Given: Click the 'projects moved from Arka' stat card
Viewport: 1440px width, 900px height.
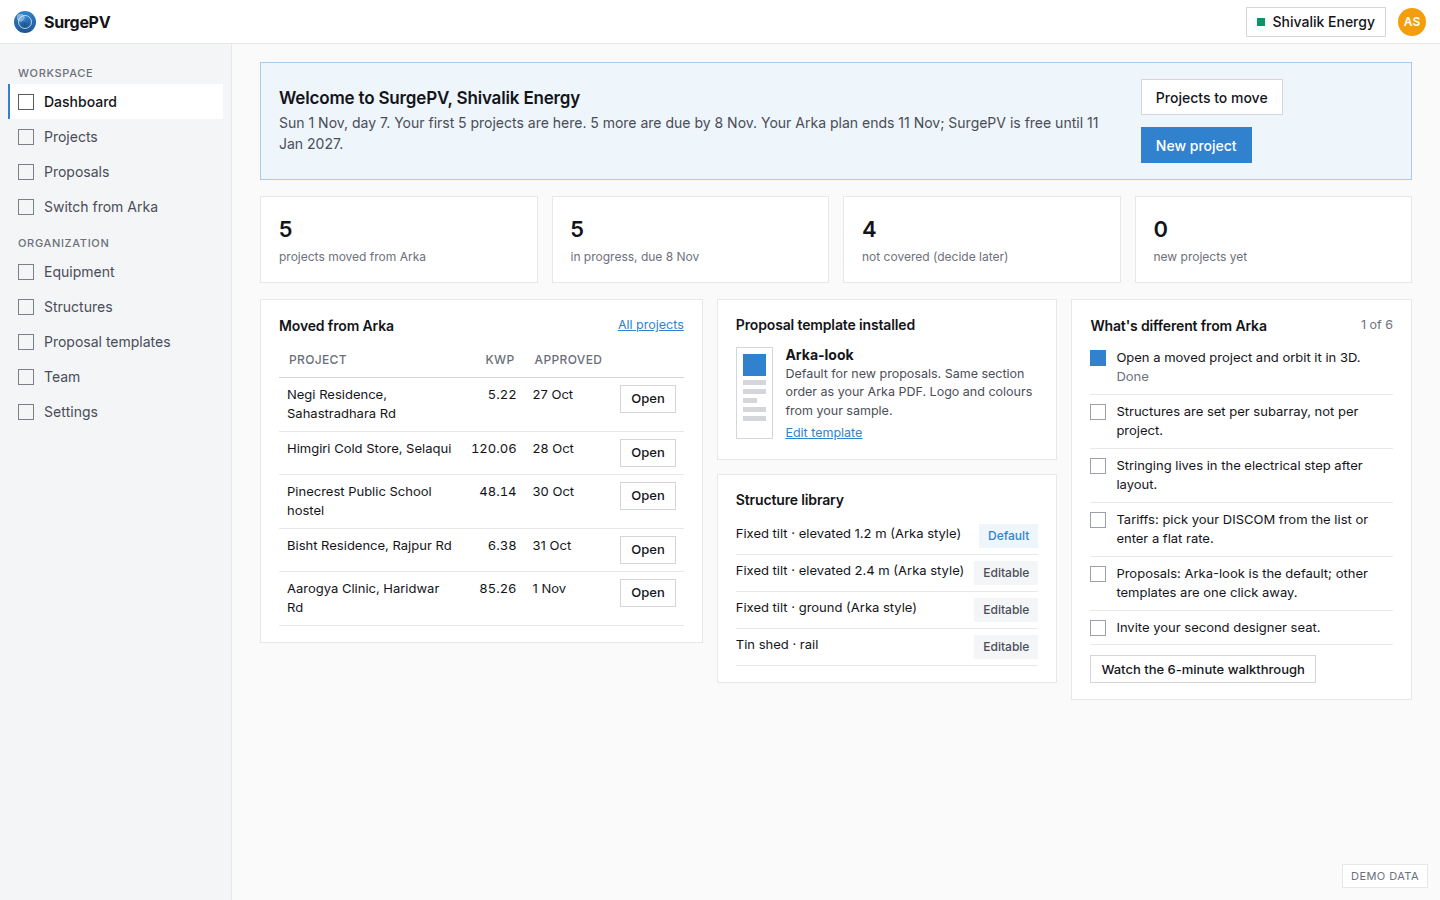Looking at the screenshot, I should click(399, 240).
